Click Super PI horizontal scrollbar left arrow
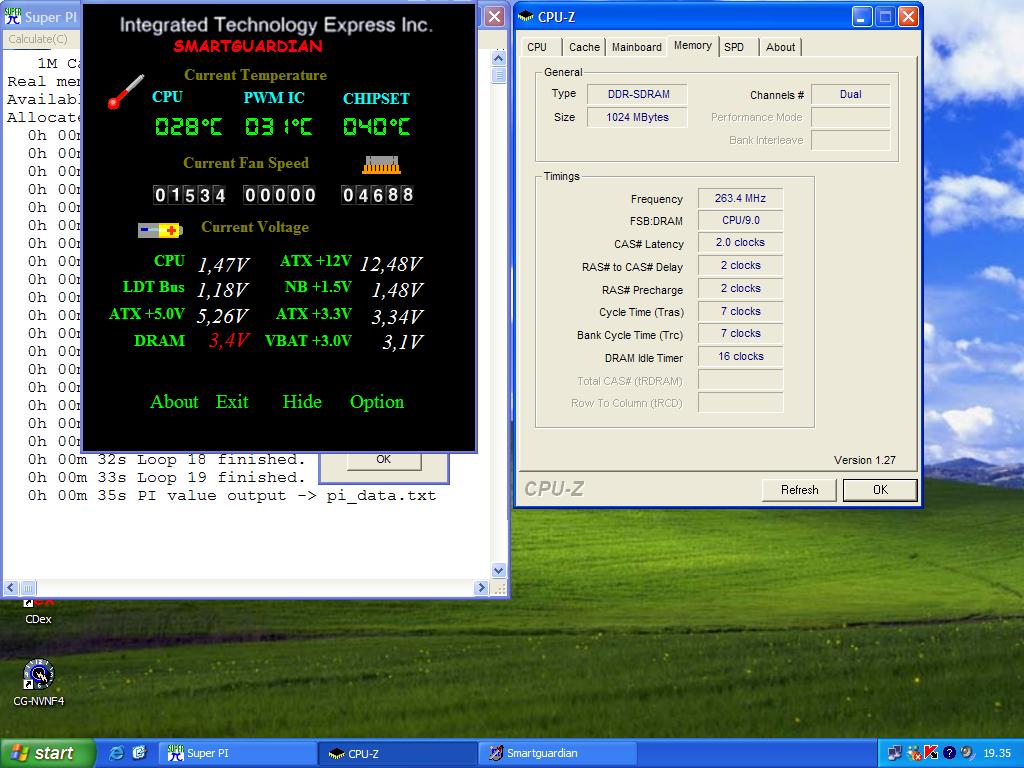1024x768 pixels. (x=10, y=588)
